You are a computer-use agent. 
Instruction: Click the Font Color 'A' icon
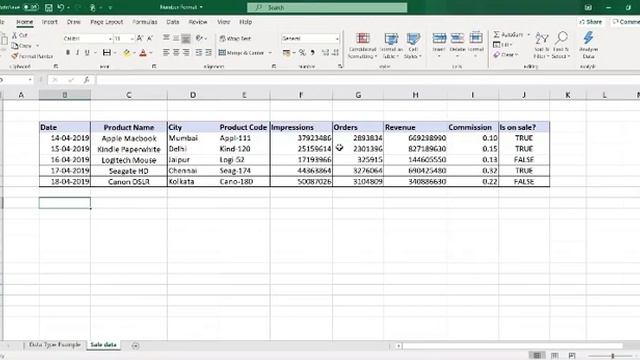point(143,53)
